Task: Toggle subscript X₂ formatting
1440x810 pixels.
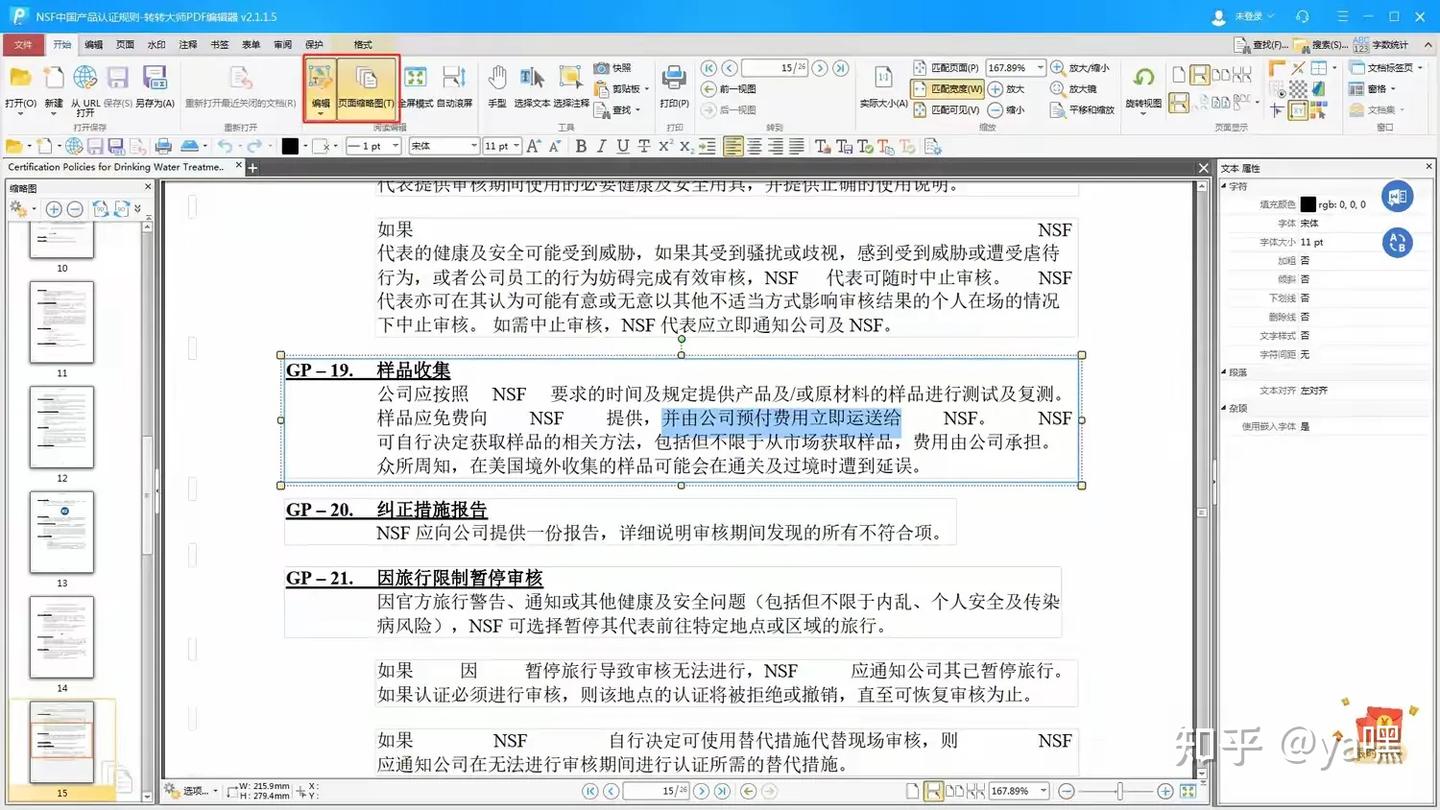Action: [x=686, y=146]
